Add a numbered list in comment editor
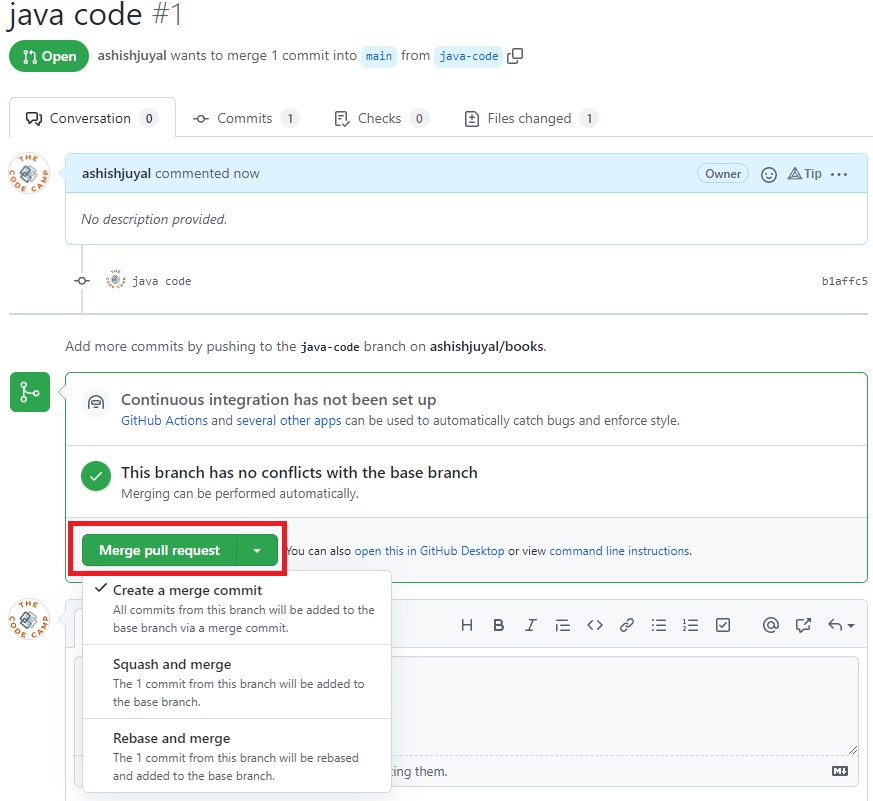The image size is (873, 801). [x=690, y=625]
